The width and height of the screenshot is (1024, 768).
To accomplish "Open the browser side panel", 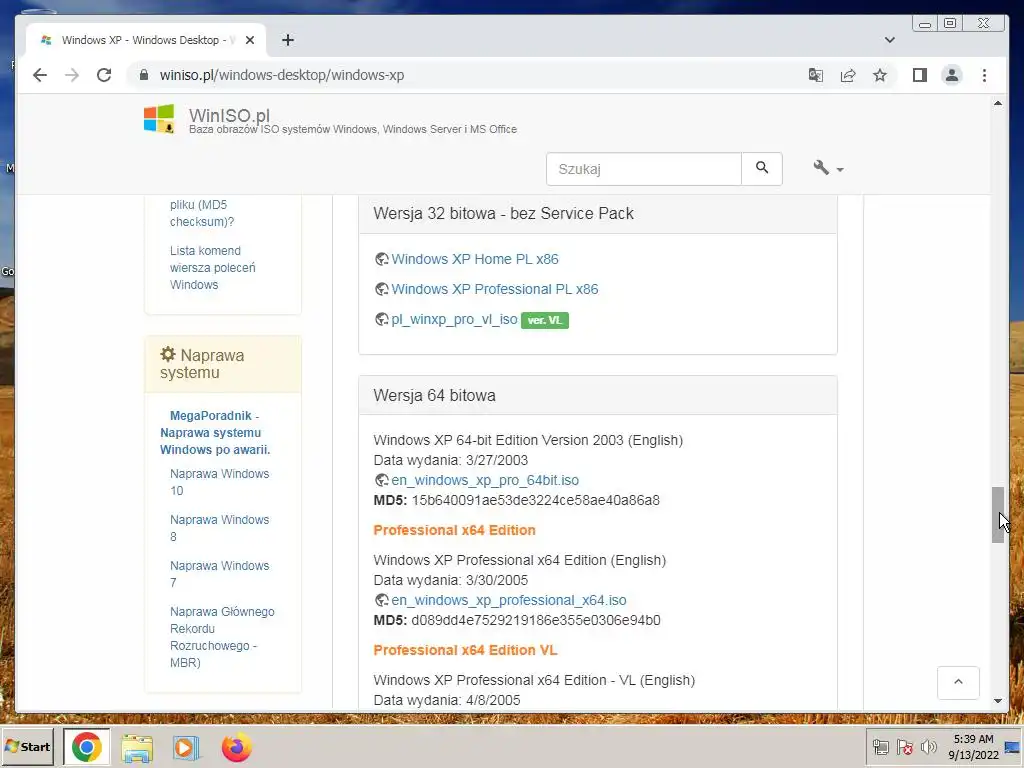I will coord(920,75).
